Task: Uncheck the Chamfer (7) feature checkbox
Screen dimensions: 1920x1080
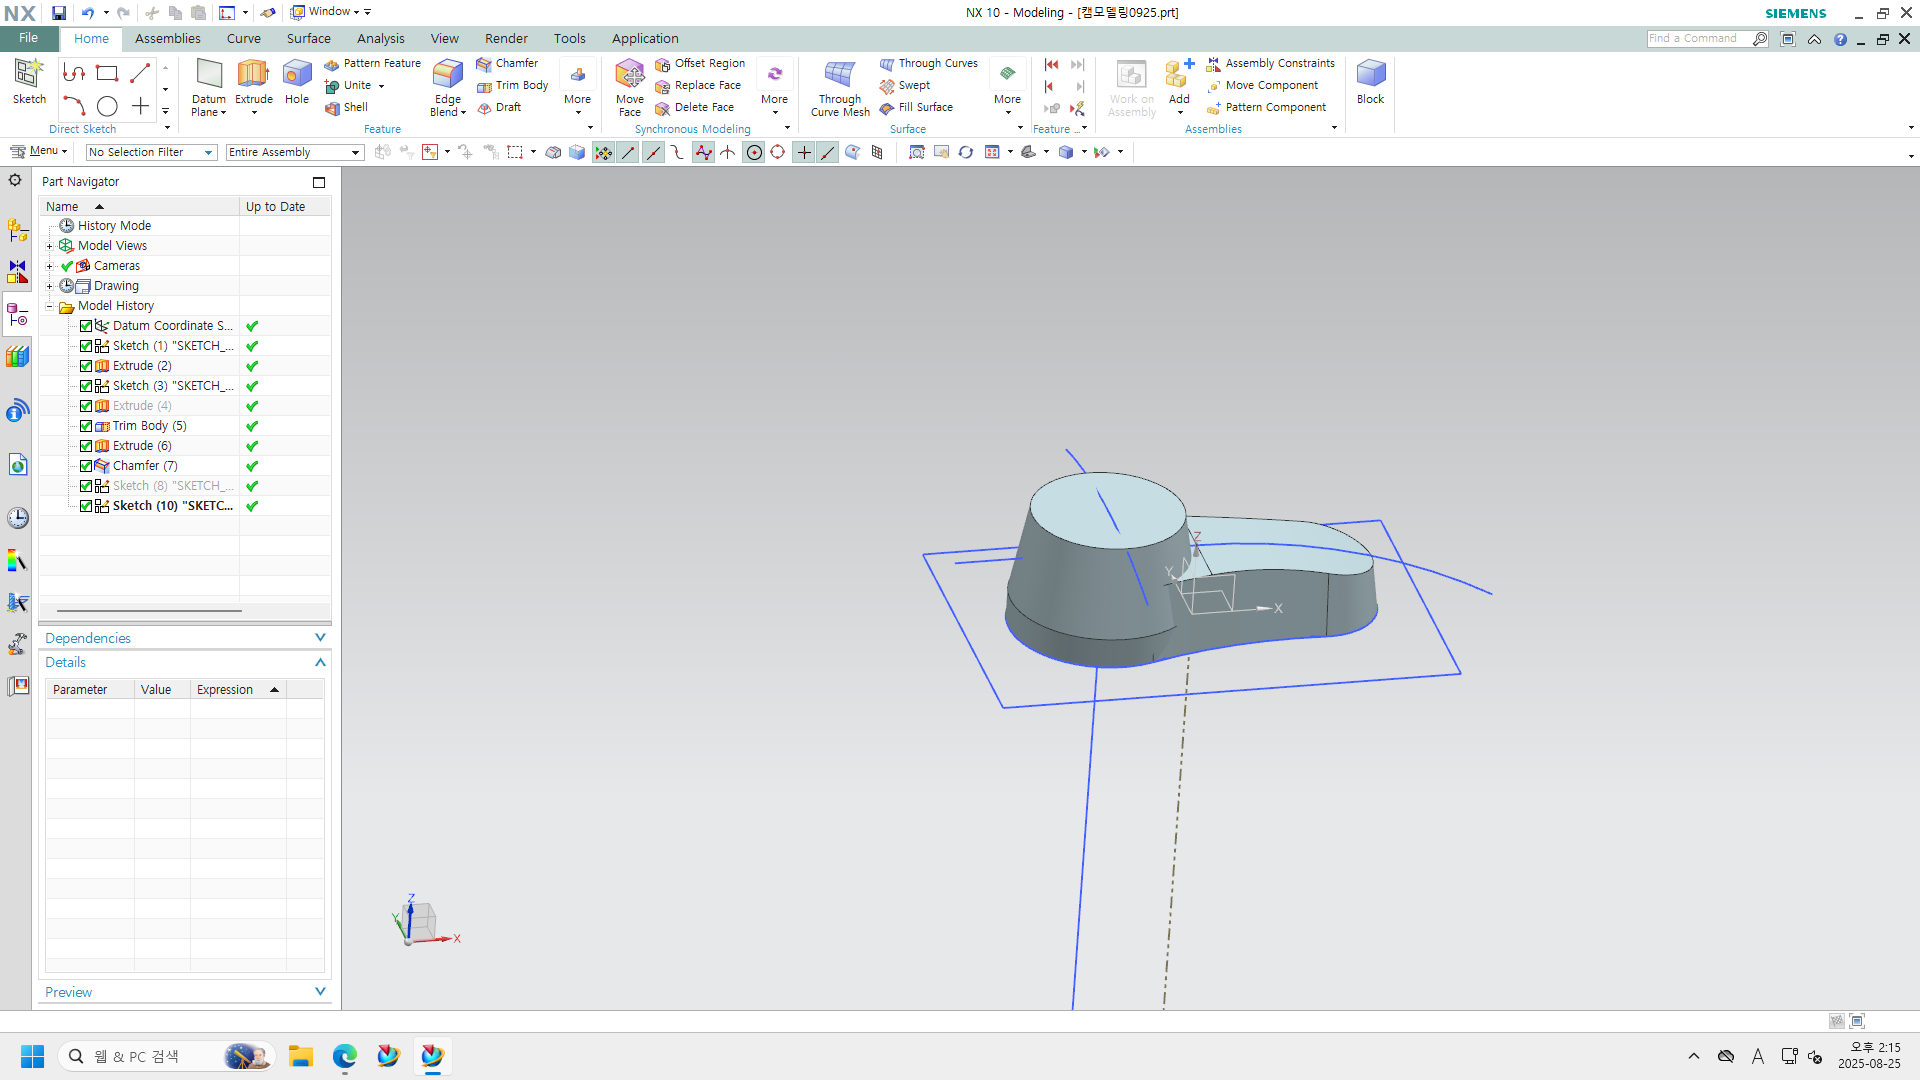Action: (86, 466)
